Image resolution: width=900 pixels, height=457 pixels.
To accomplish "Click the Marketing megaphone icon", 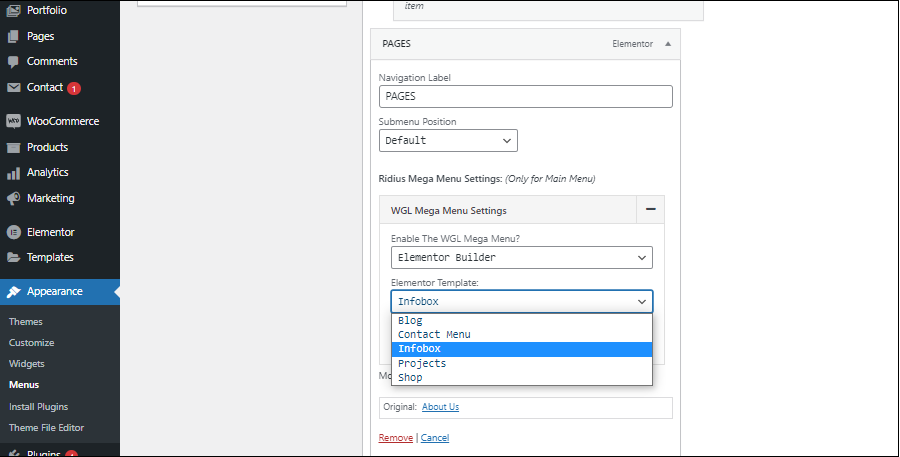I will click(x=13, y=198).
